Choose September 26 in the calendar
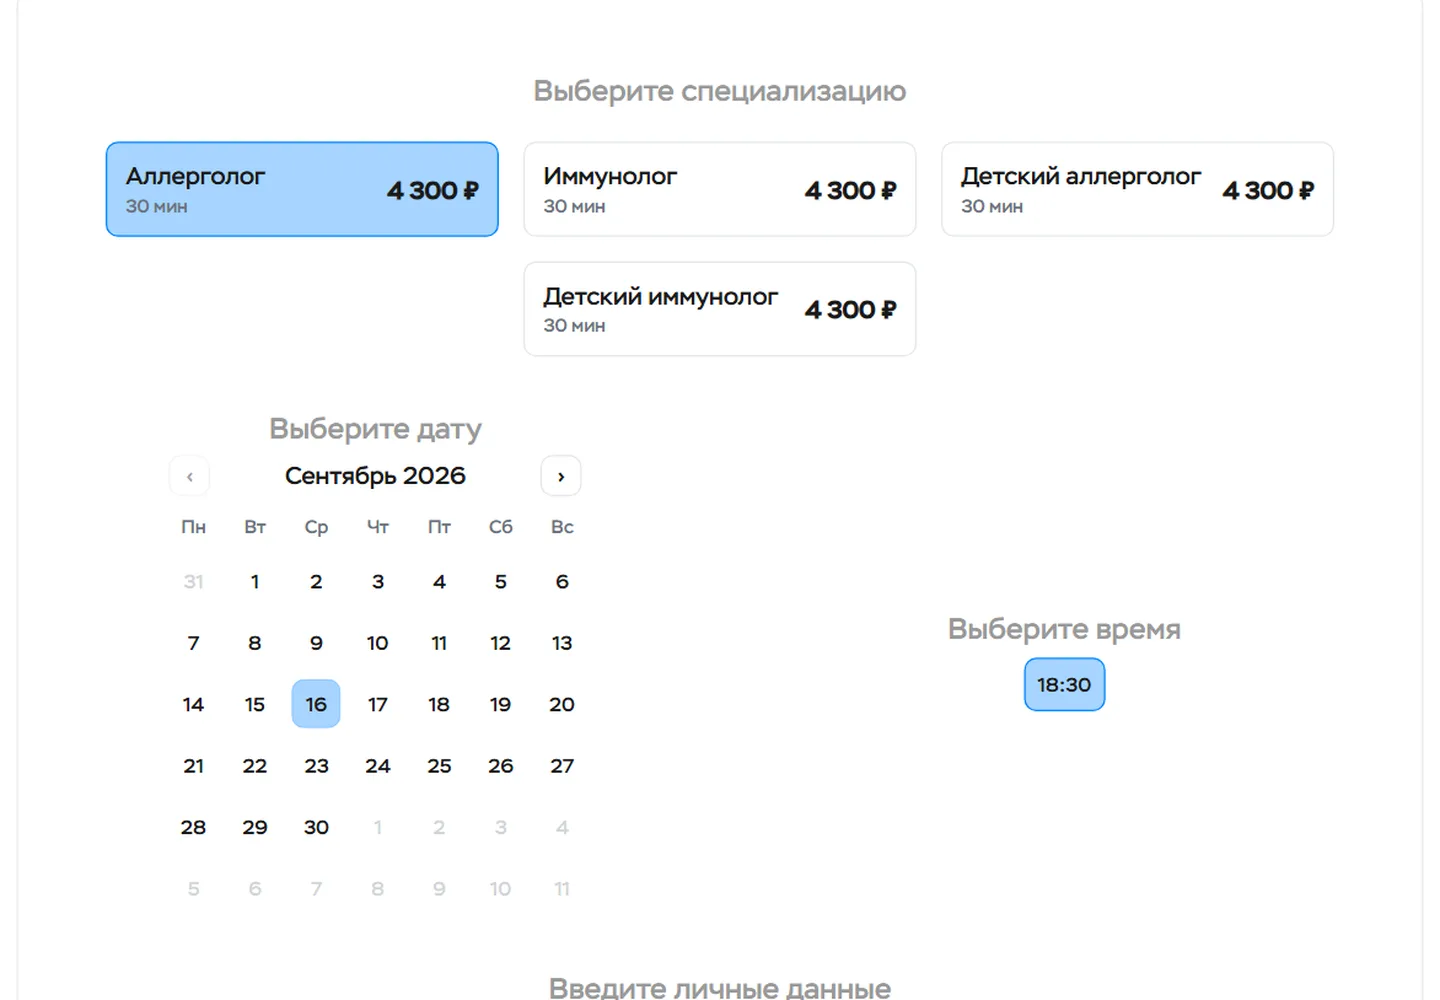This screenshot has width=1440, height=1000. (501, 766)
